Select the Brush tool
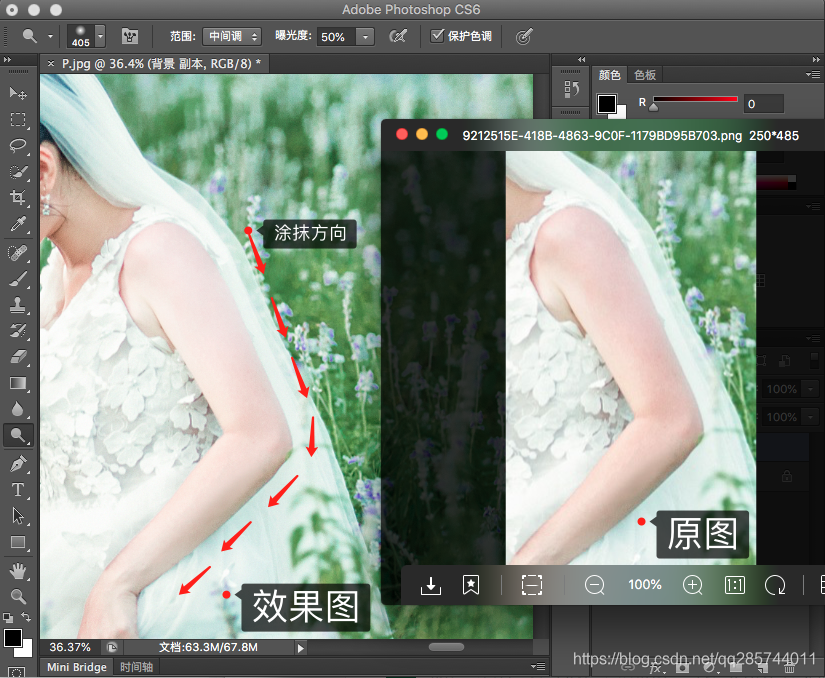Viewport: 825px width, 678px height. [18, 279]
